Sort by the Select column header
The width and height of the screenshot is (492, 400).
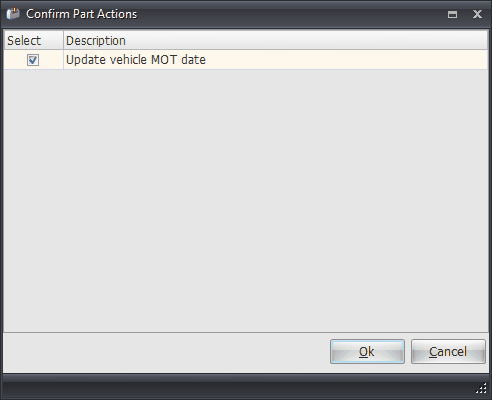tap(33, 41)
